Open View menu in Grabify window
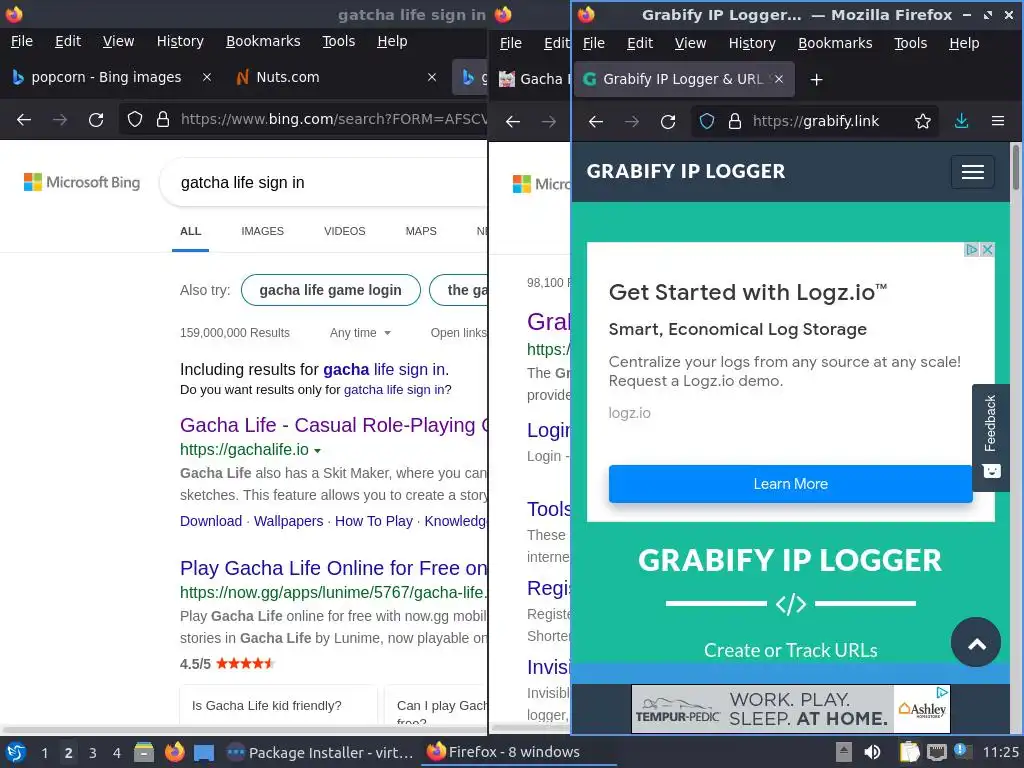The image size is (1024, 768). pyautogui.click(x=690, y=43)
